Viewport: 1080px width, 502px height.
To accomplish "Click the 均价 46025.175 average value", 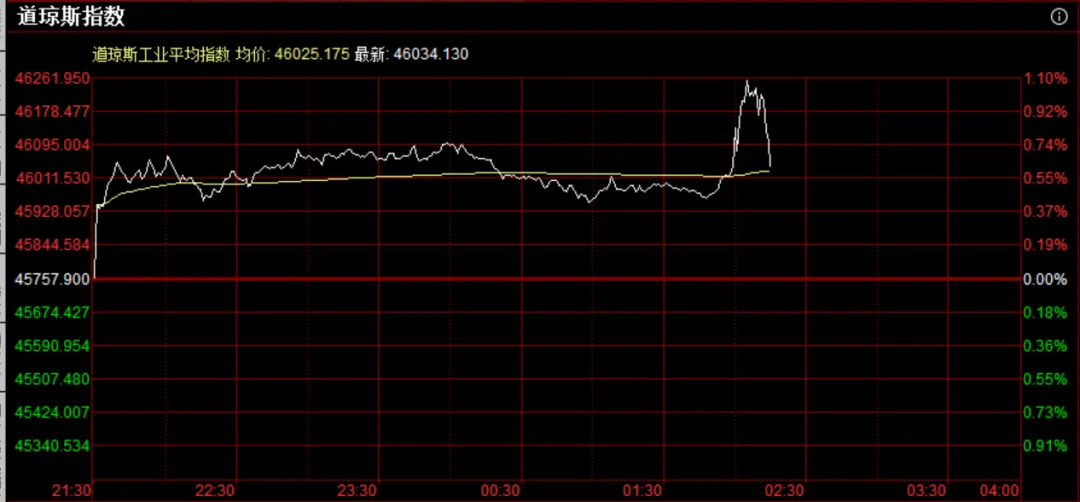I will click(x=292, y=54).
